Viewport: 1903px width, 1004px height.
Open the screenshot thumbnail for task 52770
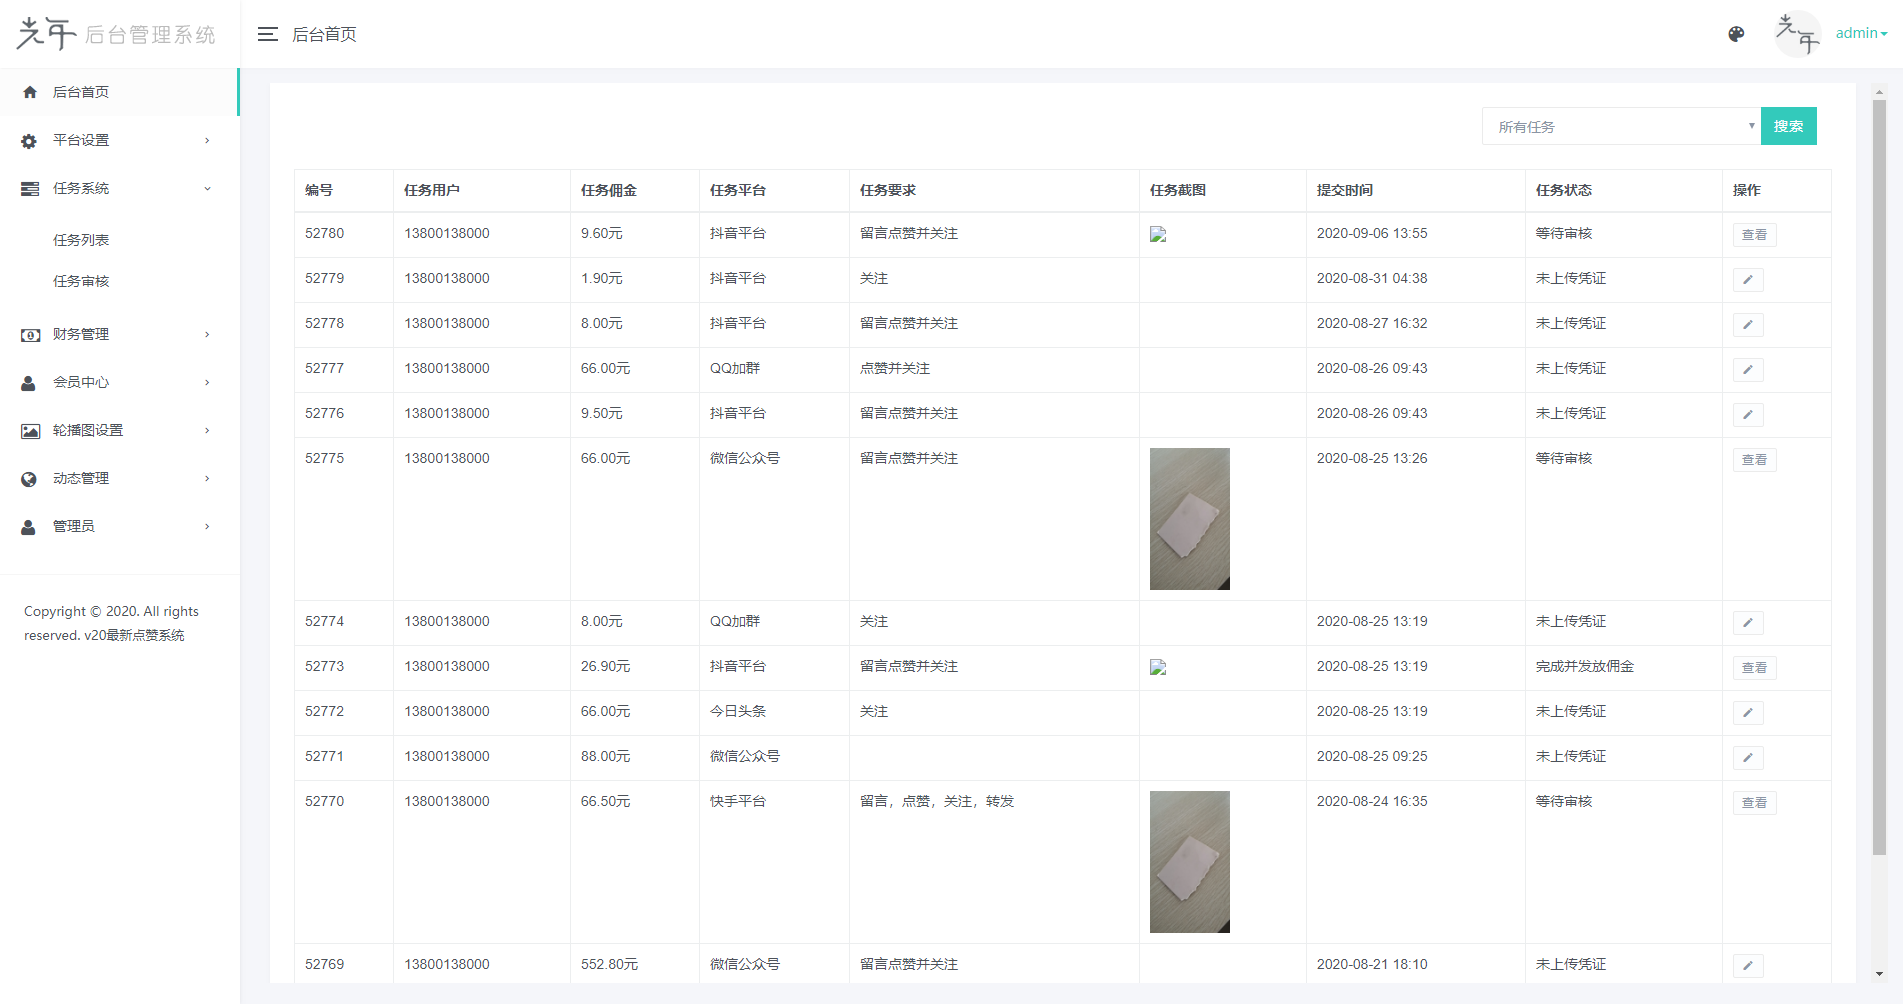coord(1189,861)
